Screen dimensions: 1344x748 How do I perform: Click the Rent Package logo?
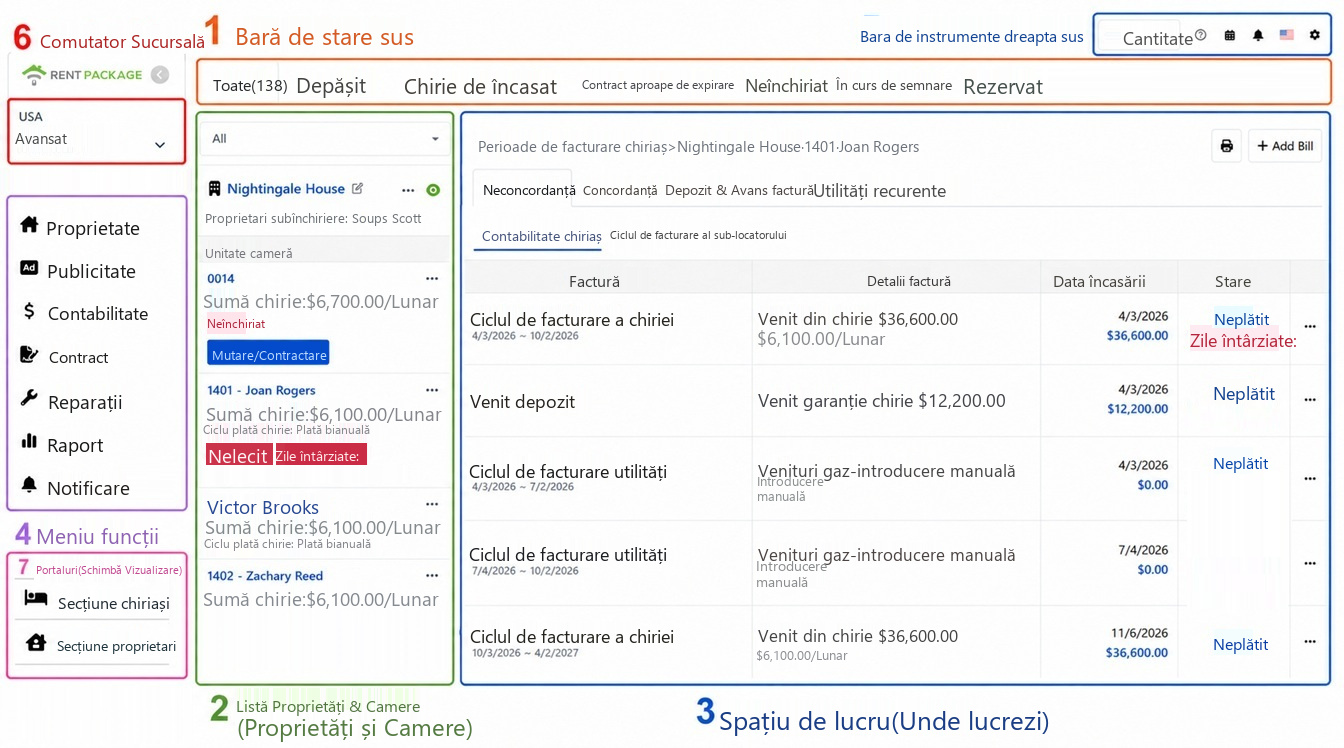point(83,74)
